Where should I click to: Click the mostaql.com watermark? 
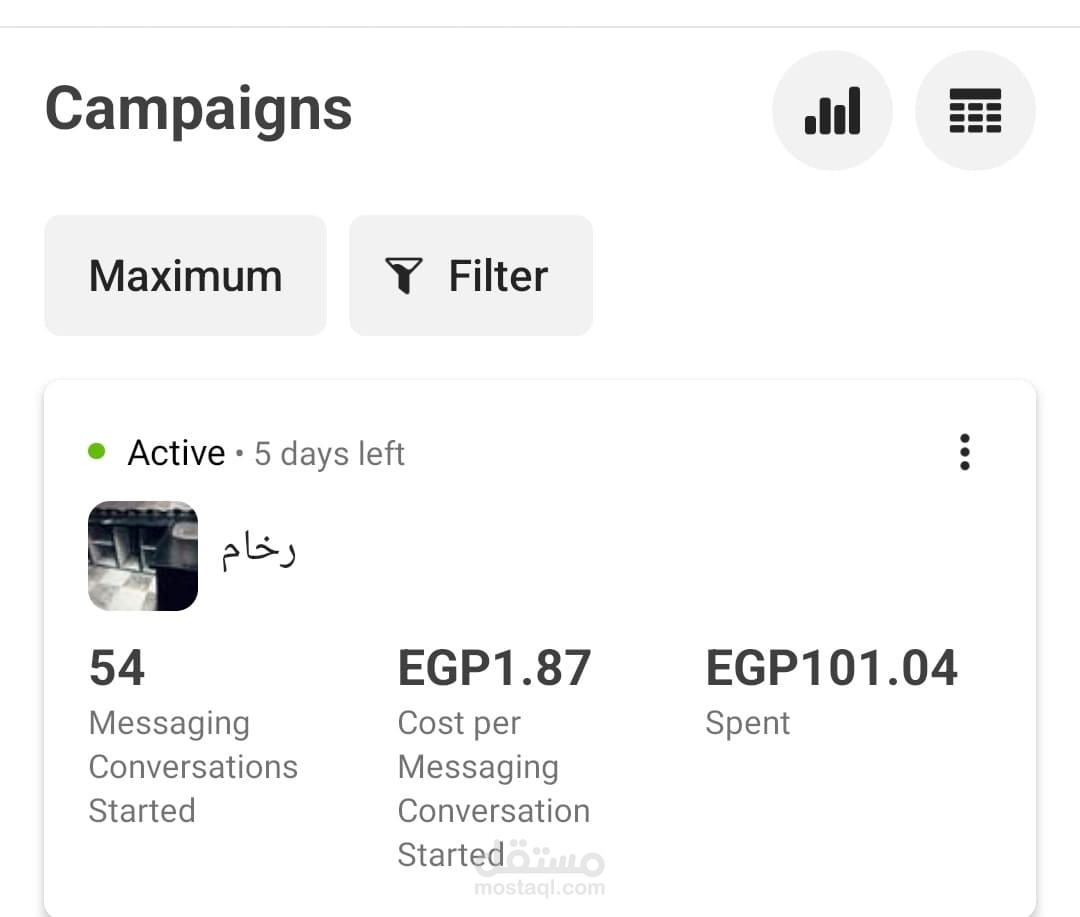[539, 869]
